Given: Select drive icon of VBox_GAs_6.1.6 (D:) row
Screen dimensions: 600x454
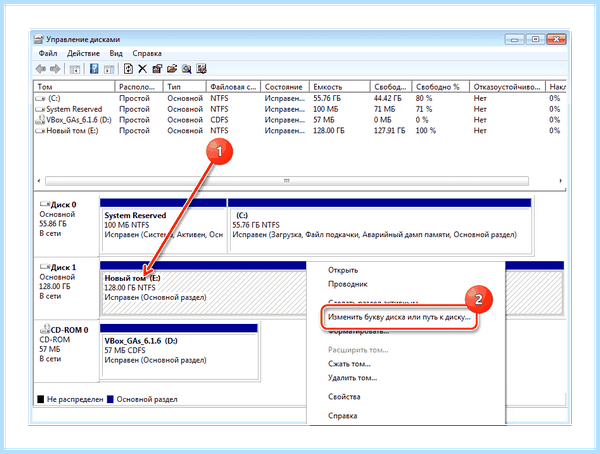Looking at the screenshot, I should tap(40, 120).
